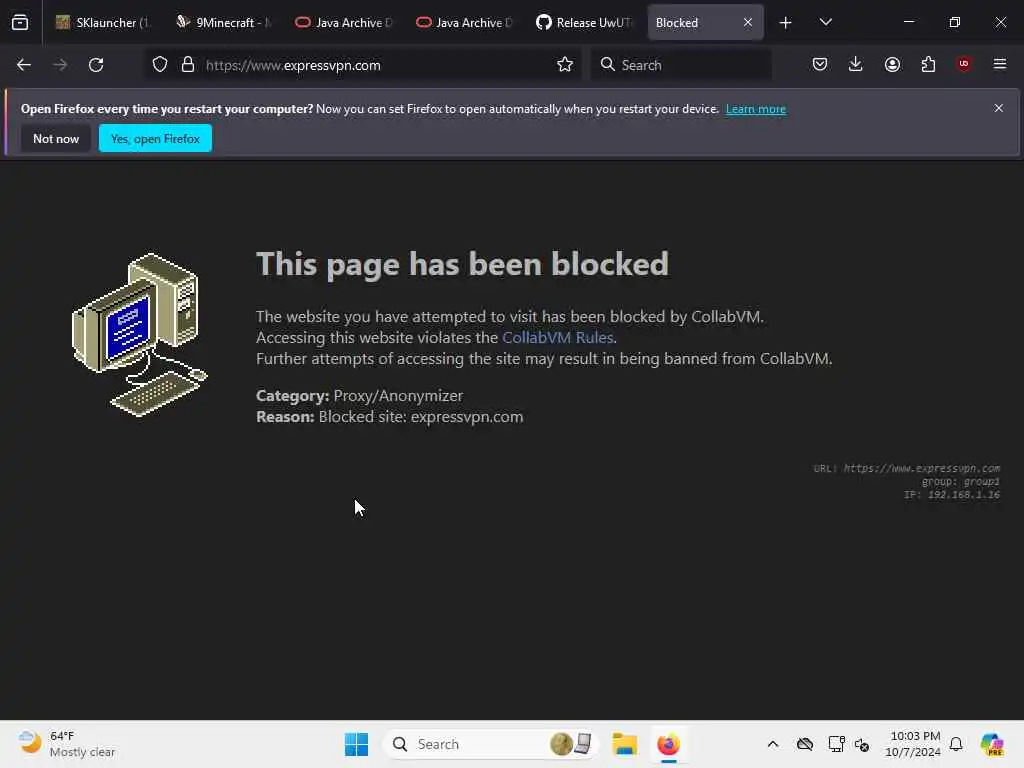Open the Firefox account icon
The height and width of the screenshot is (768, 1024).
892,64
